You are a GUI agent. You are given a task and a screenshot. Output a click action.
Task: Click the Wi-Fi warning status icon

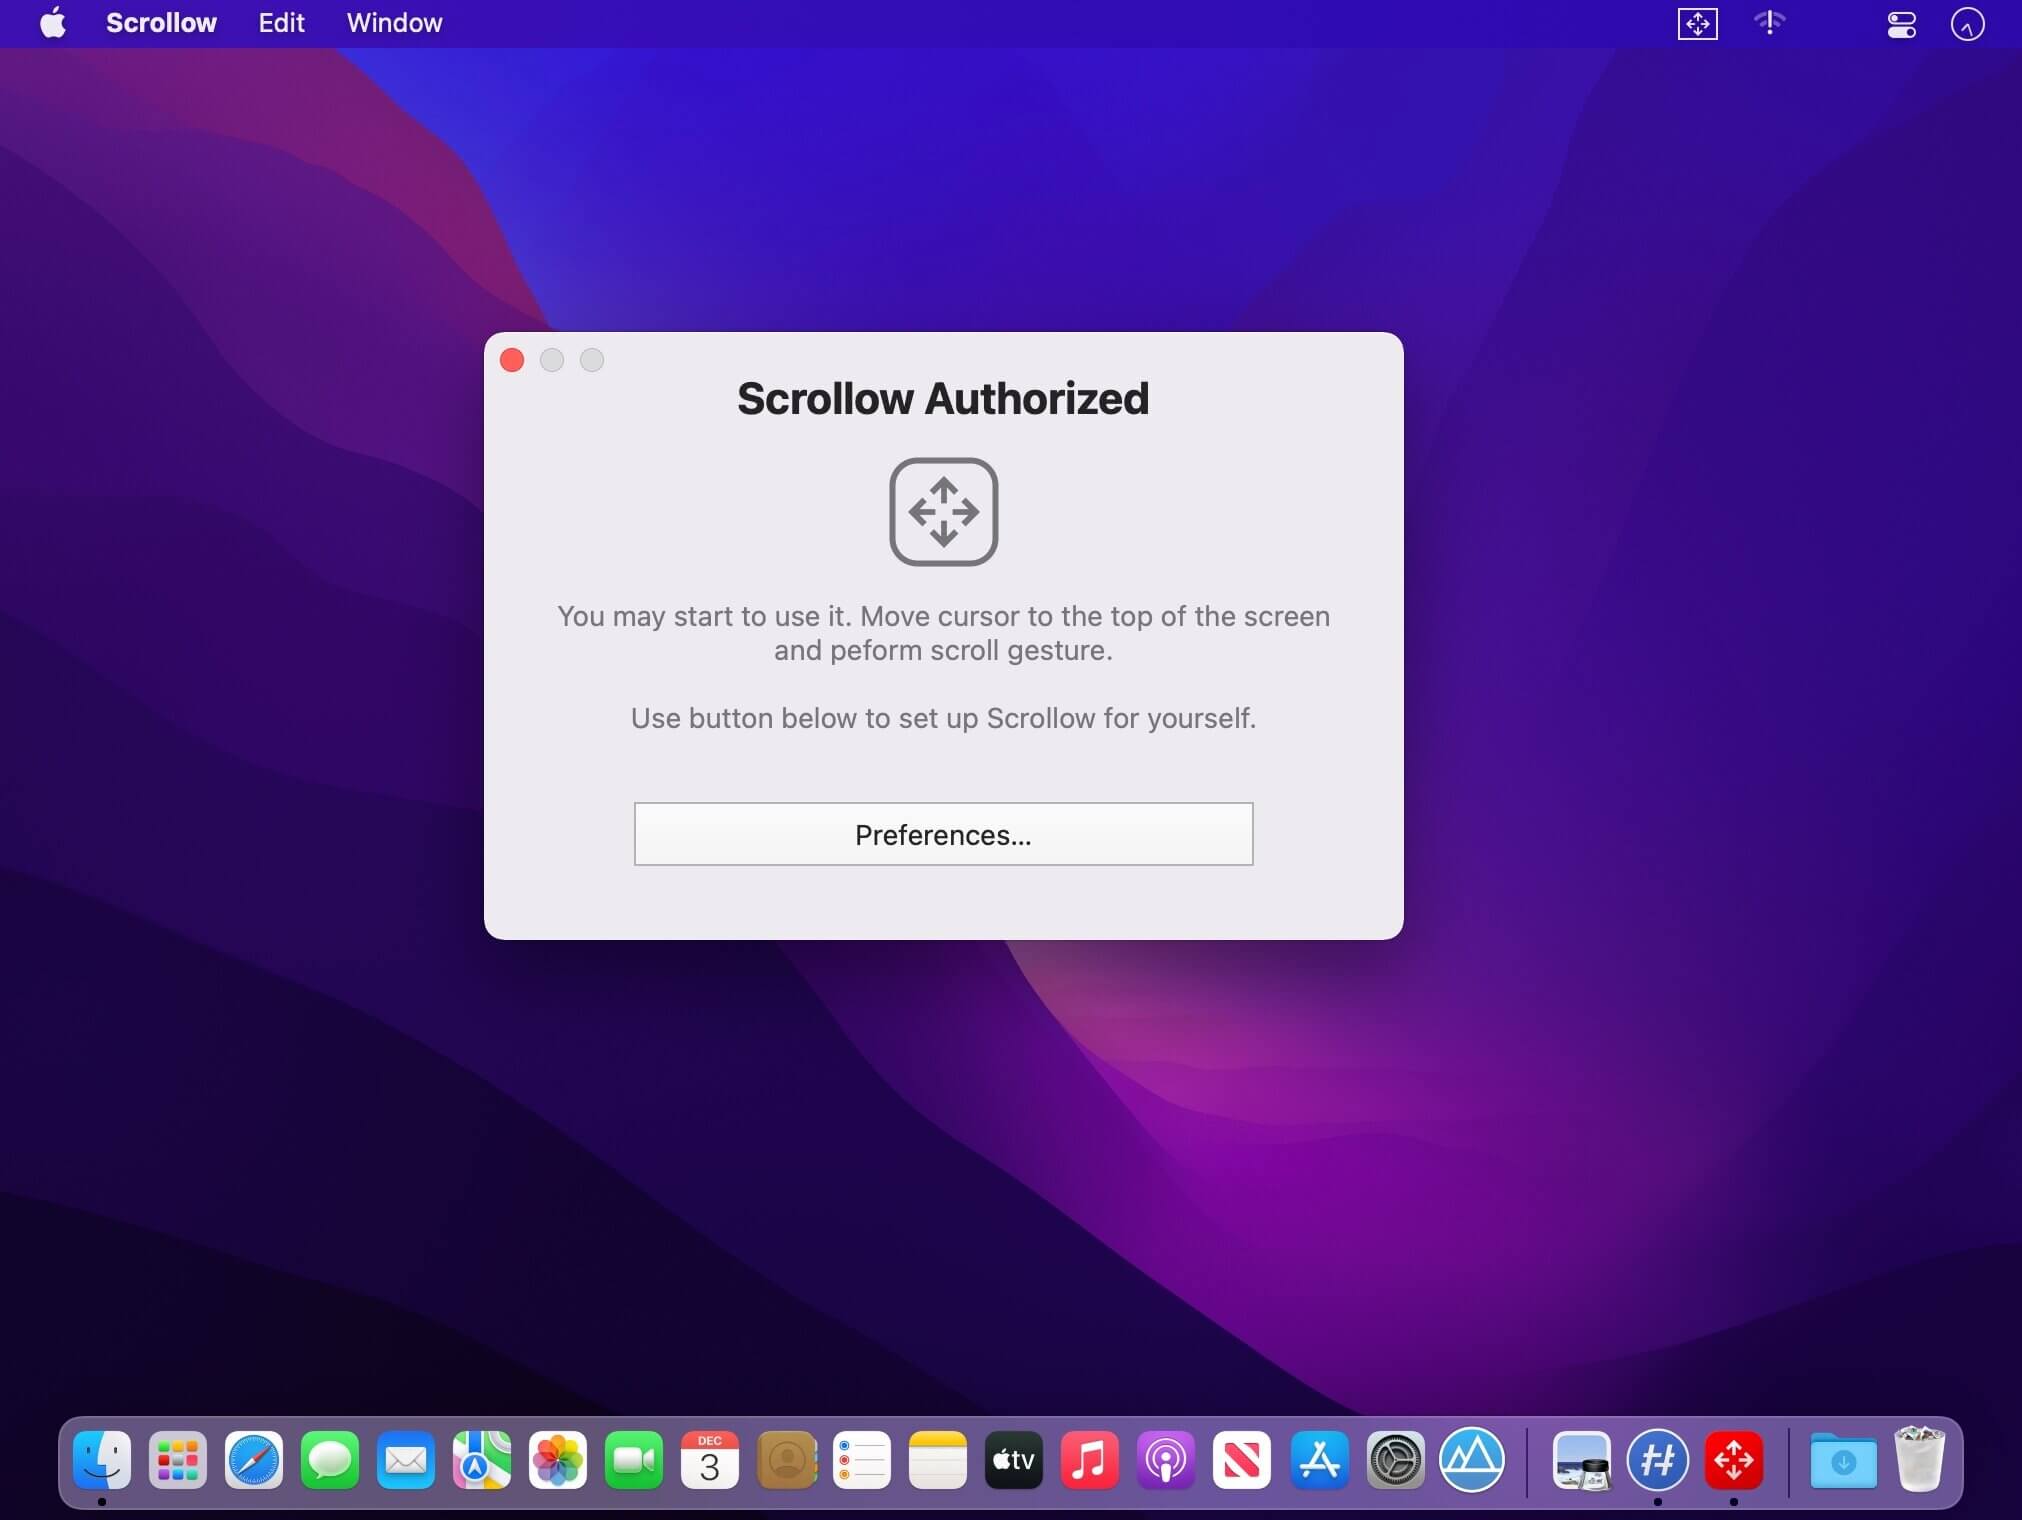click(x=1769, y=23)
